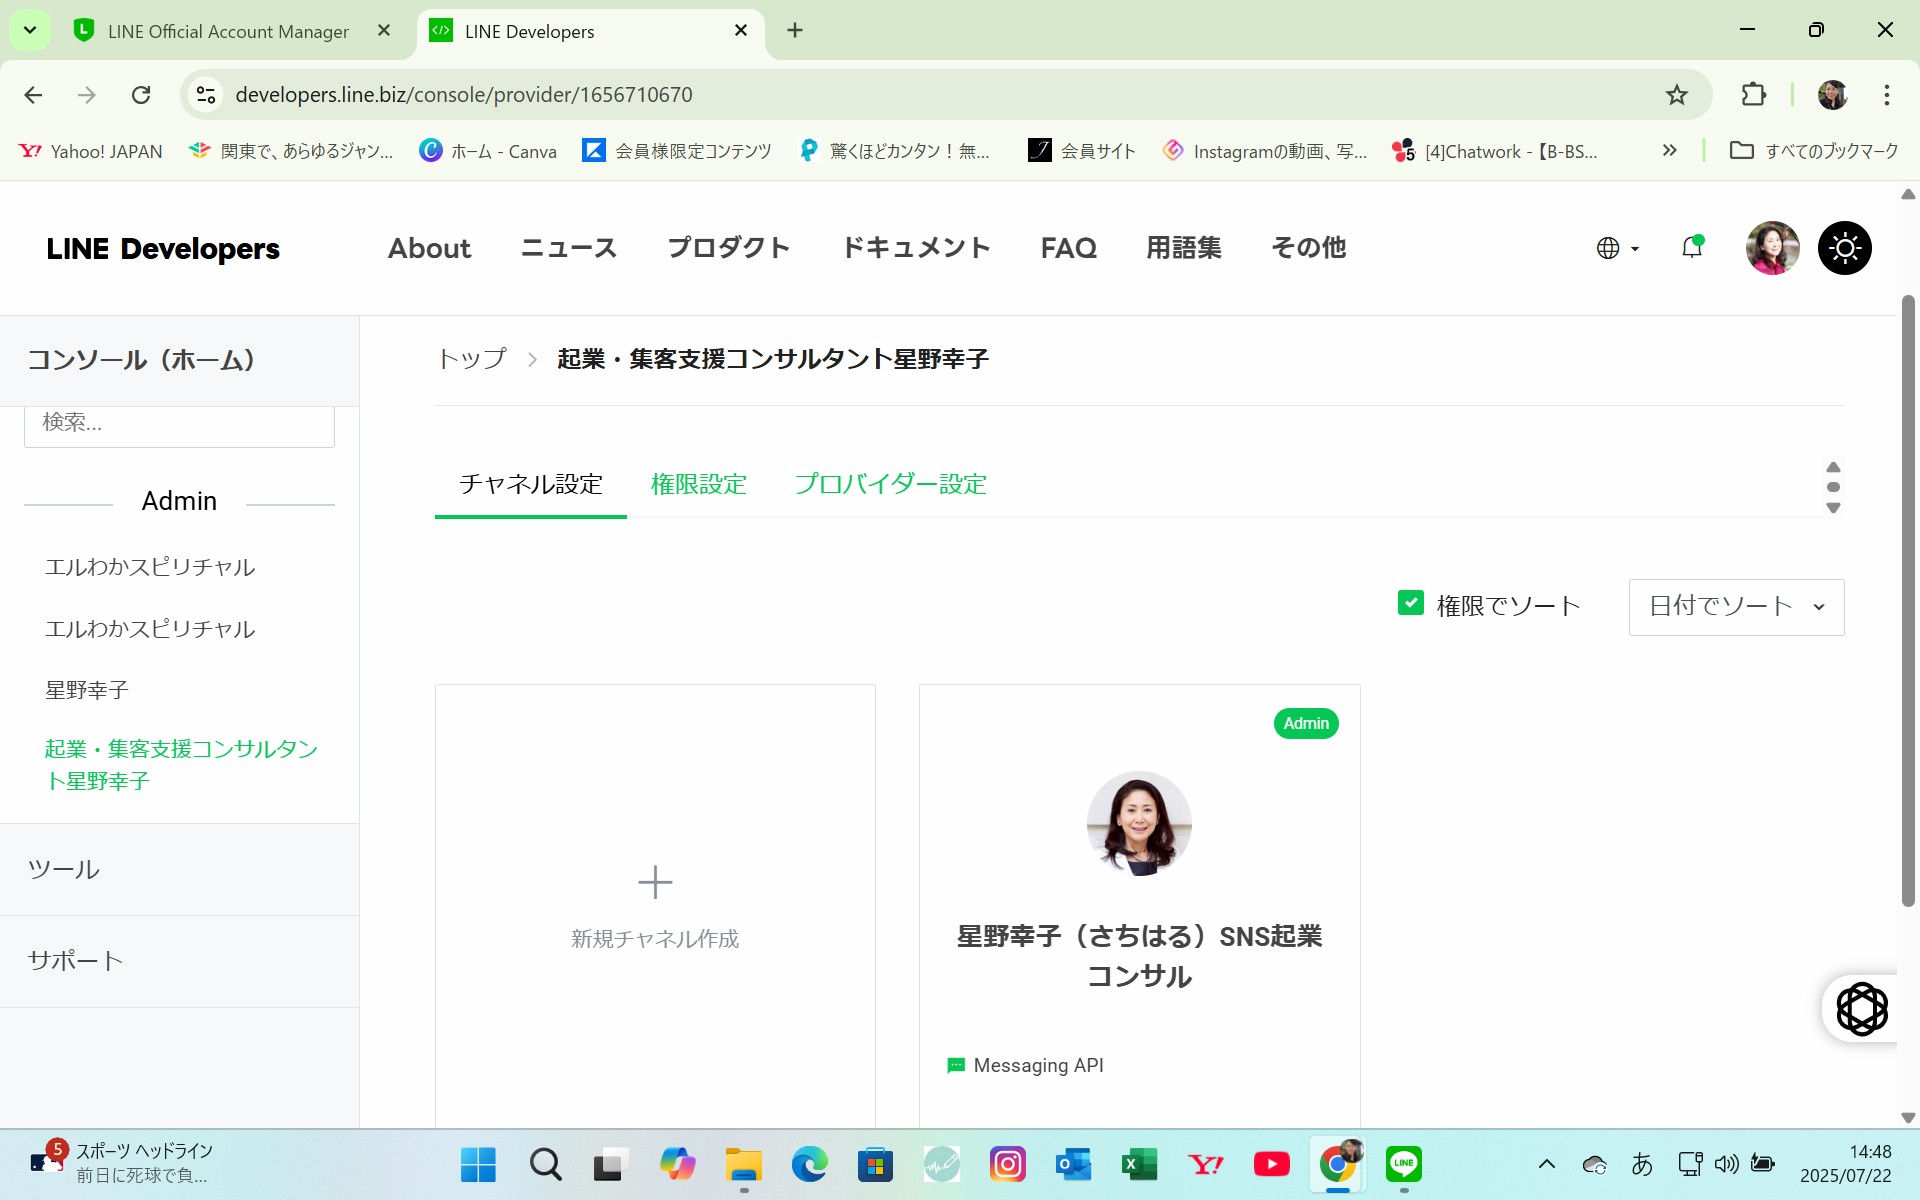Open the Instagramの動画 bookmark
Viewport: 1920px width, 1200px height.
click(x=1264, y=151)
